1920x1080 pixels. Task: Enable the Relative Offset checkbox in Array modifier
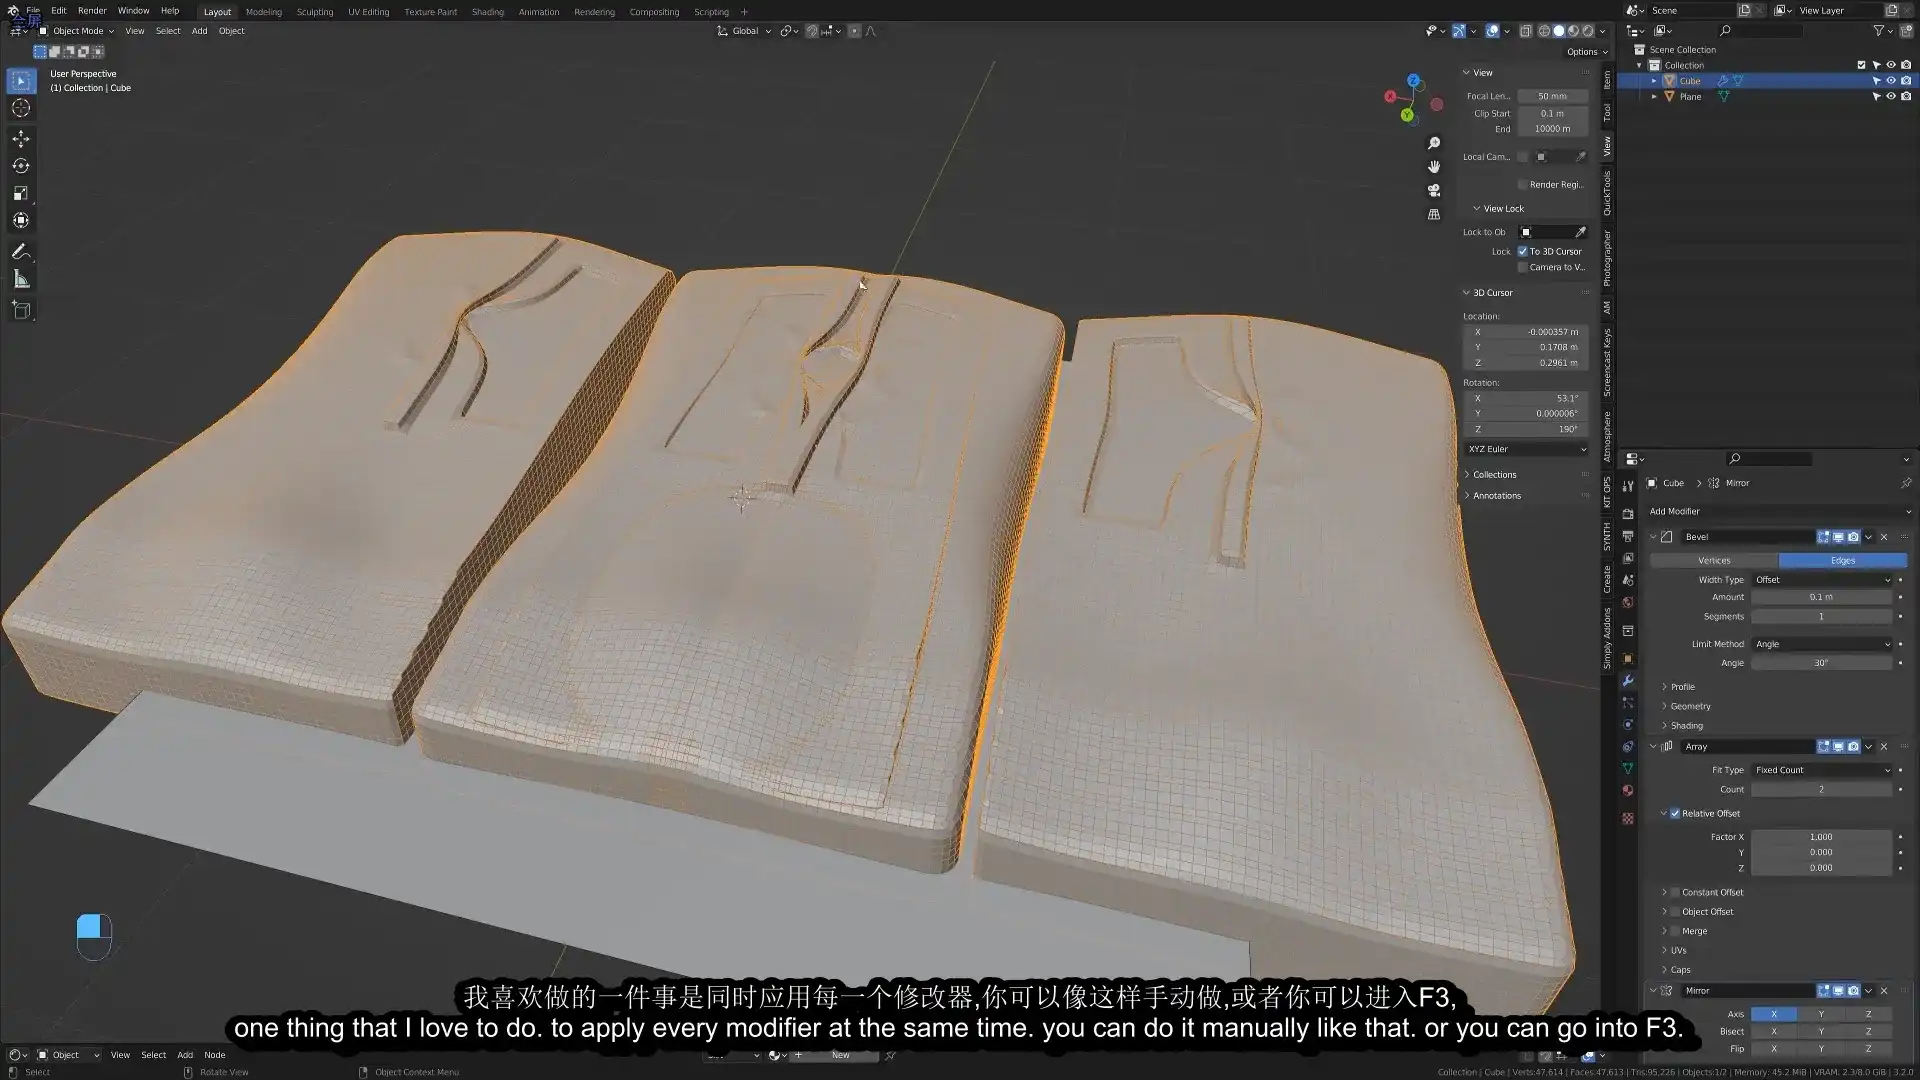tap(1675, 813)
